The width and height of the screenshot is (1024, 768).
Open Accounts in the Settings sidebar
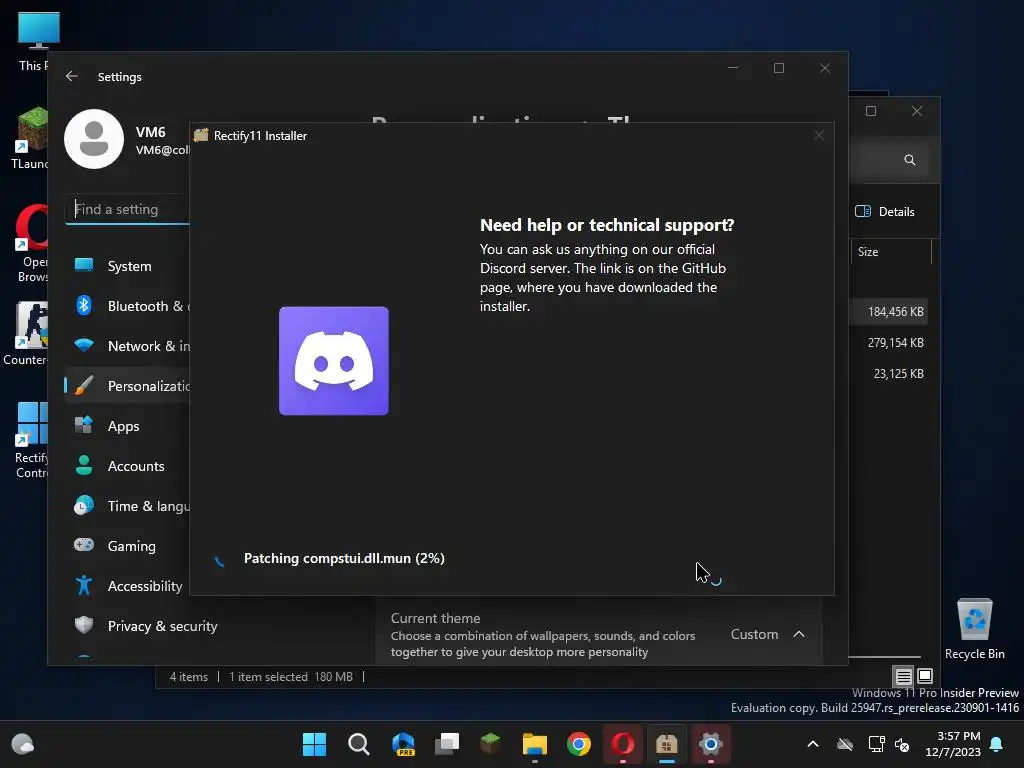pyautogui.click(x=129, y=466)
